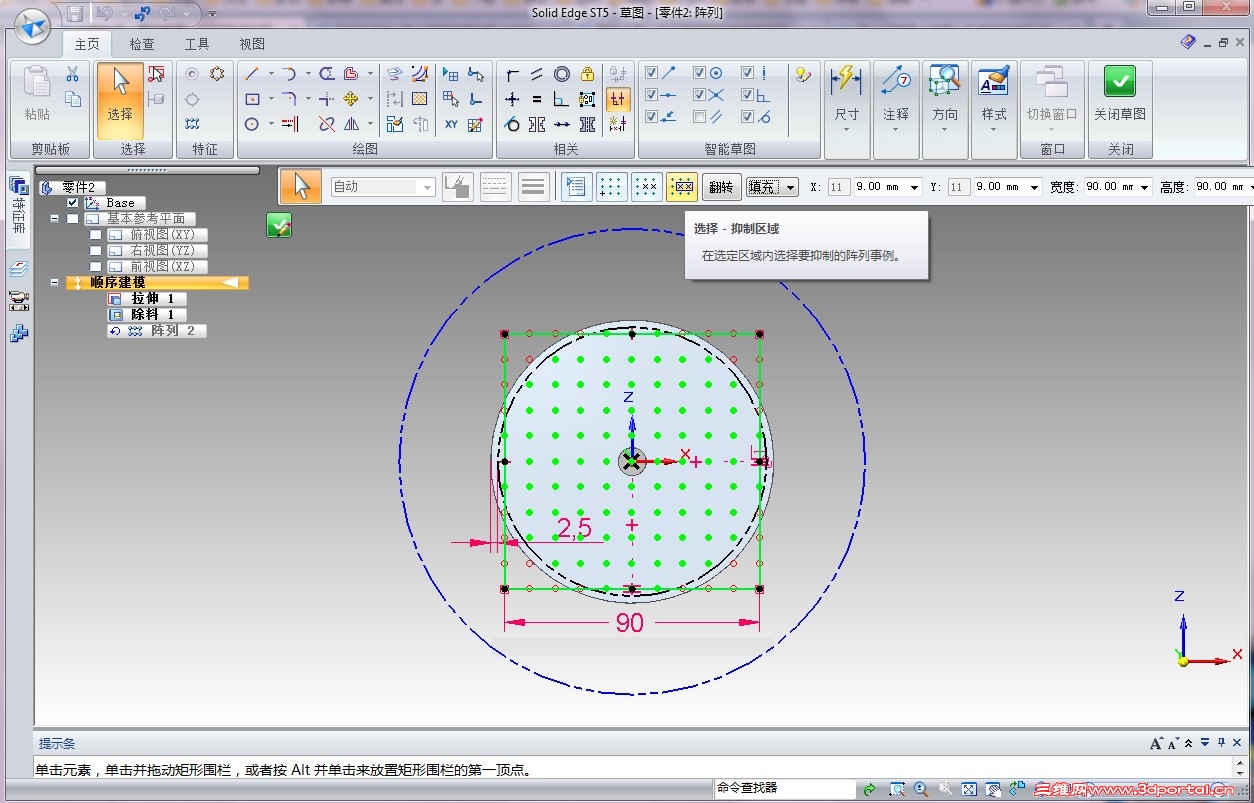This screenshot has width=1254, height=803.
Task: Select the Line drawing tool
Action: (x=252, y=74)
